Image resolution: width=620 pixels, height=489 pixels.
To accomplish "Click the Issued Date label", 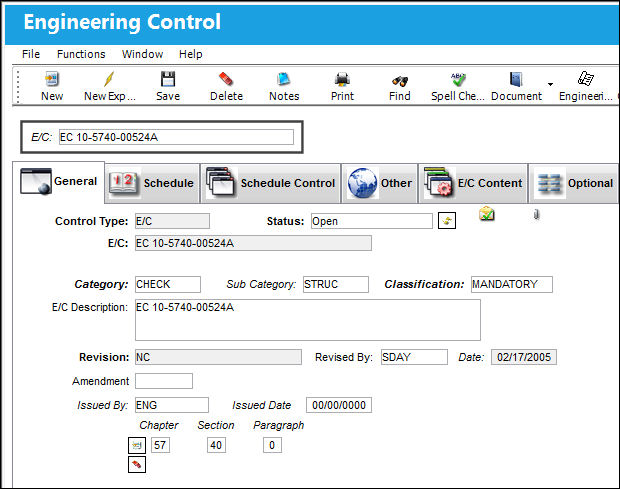I will pos(261,405).
